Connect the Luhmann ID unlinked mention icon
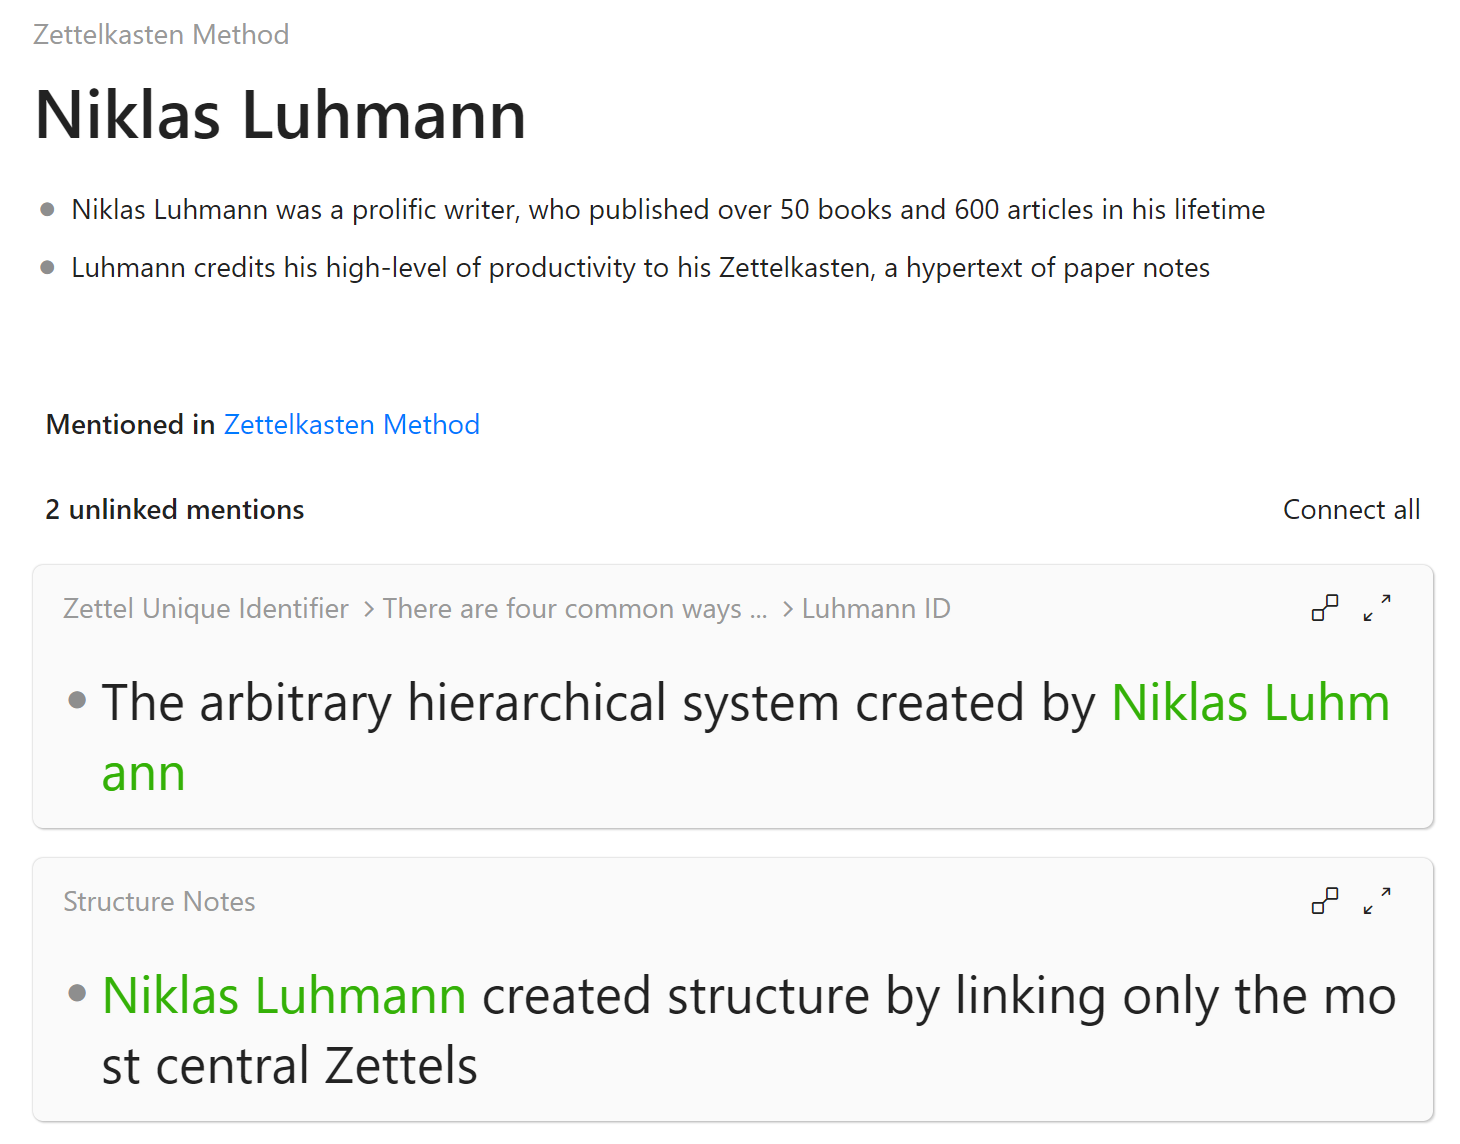The height and width of the screenshot is (1144, 1460). [1325, 608]
